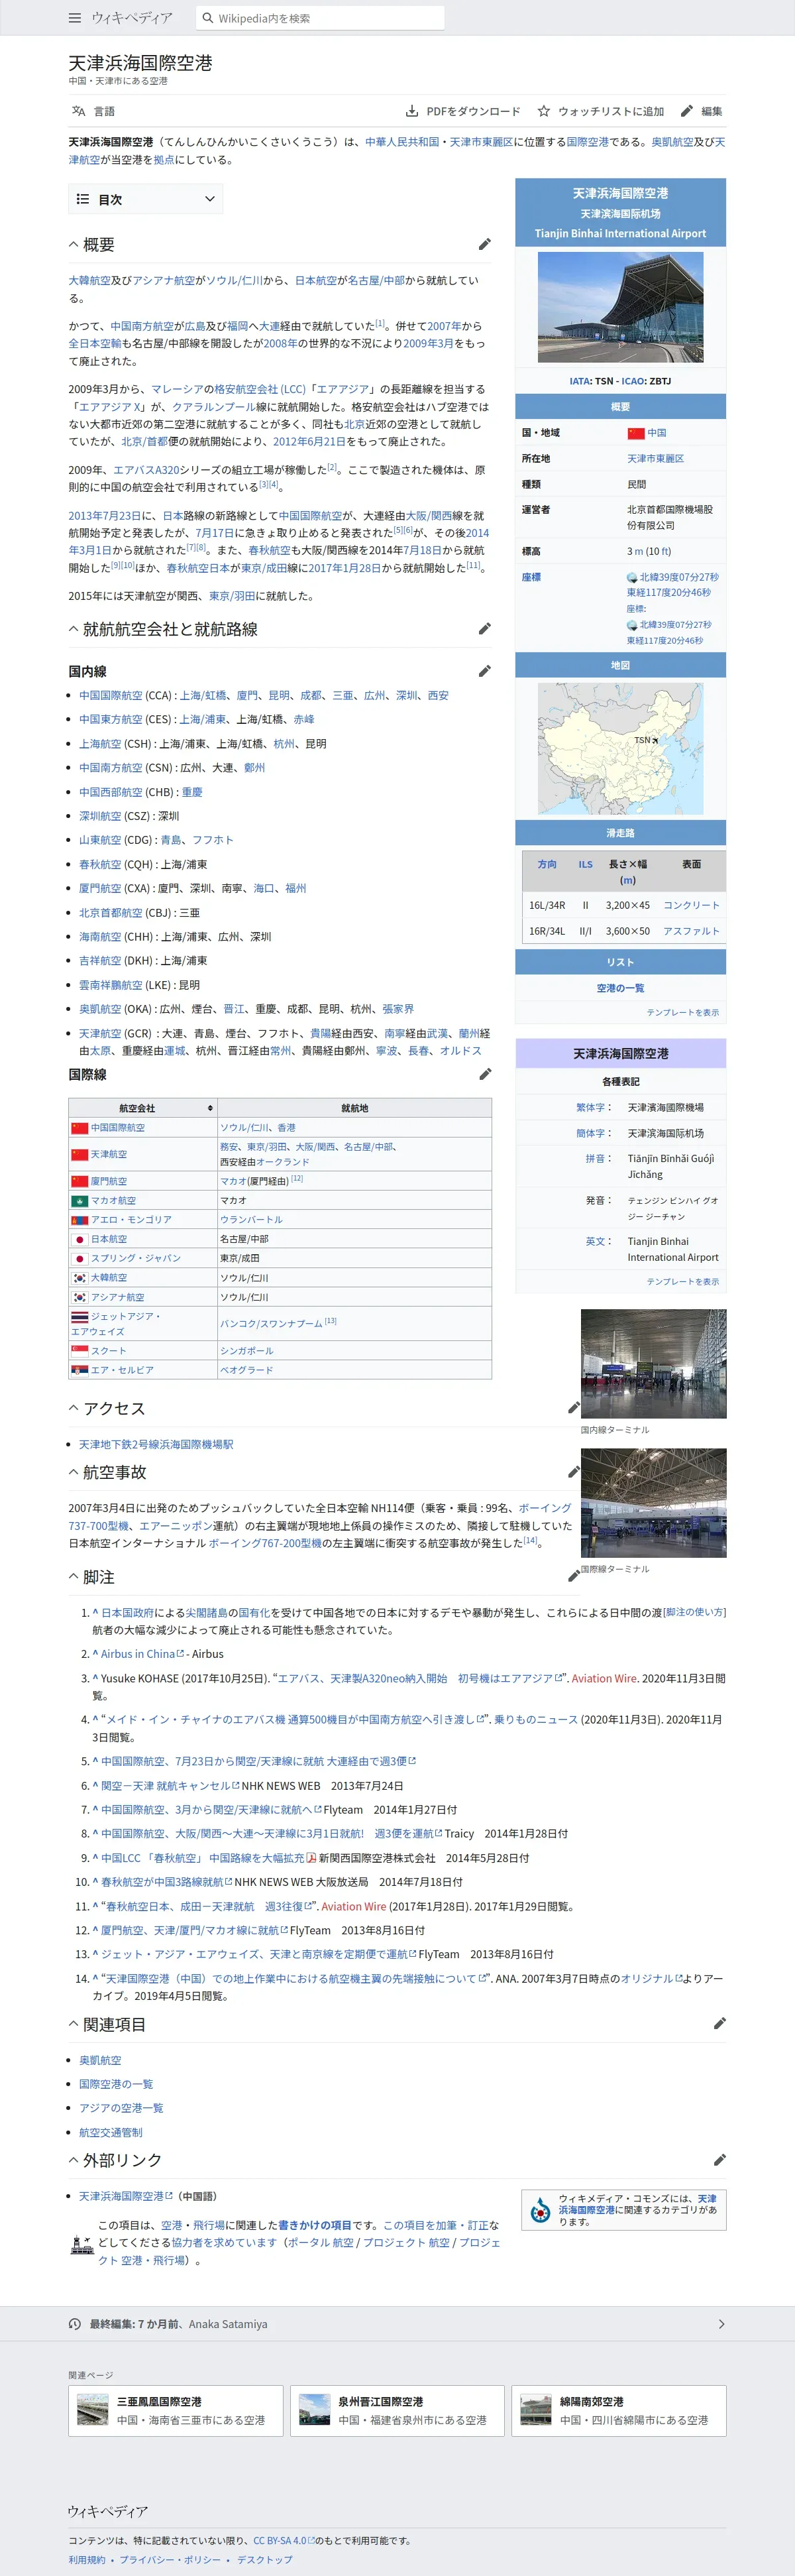Viewport: 795px width, 2576px height.
Task: Switch to デスクトップ view link
Action: tap(265, 2559)
